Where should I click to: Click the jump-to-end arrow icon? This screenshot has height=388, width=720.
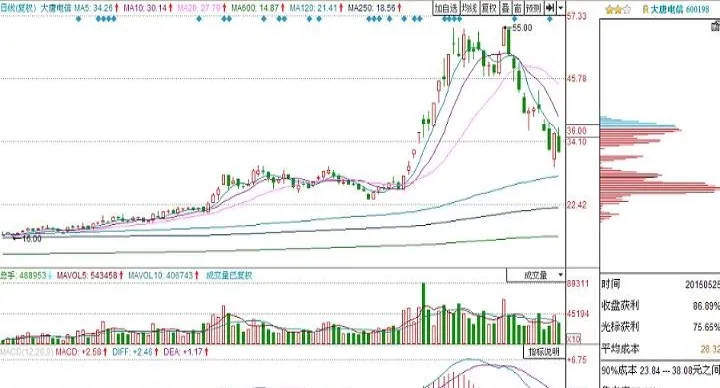pyautogui.click(x=550, y=8)
